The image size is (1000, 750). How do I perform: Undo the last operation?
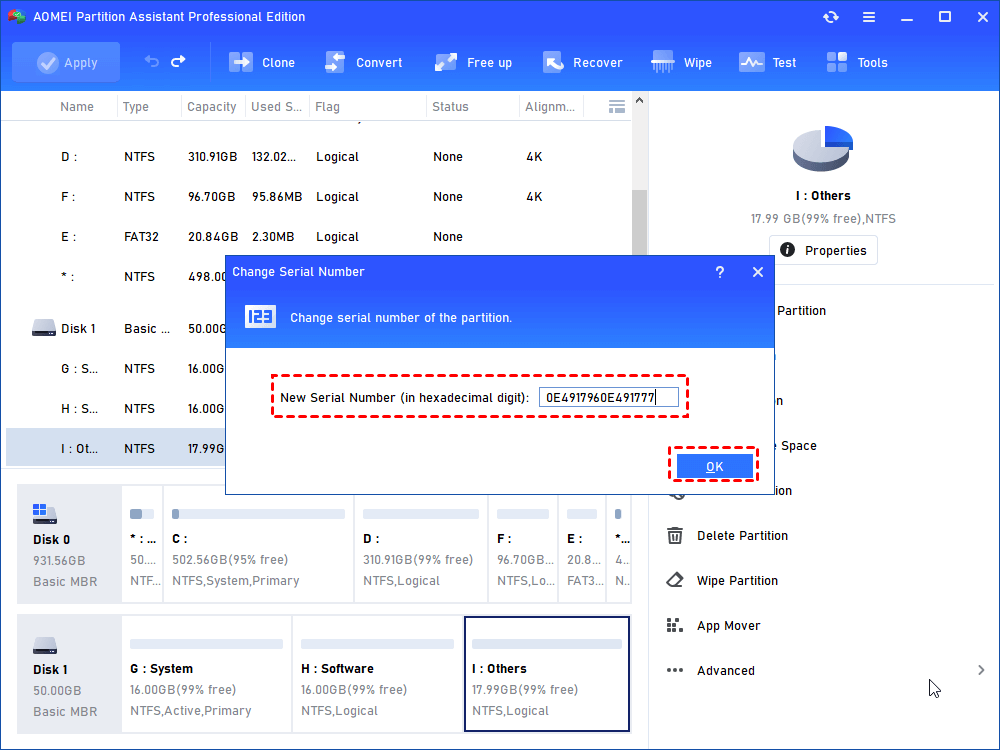click(152, 61)
